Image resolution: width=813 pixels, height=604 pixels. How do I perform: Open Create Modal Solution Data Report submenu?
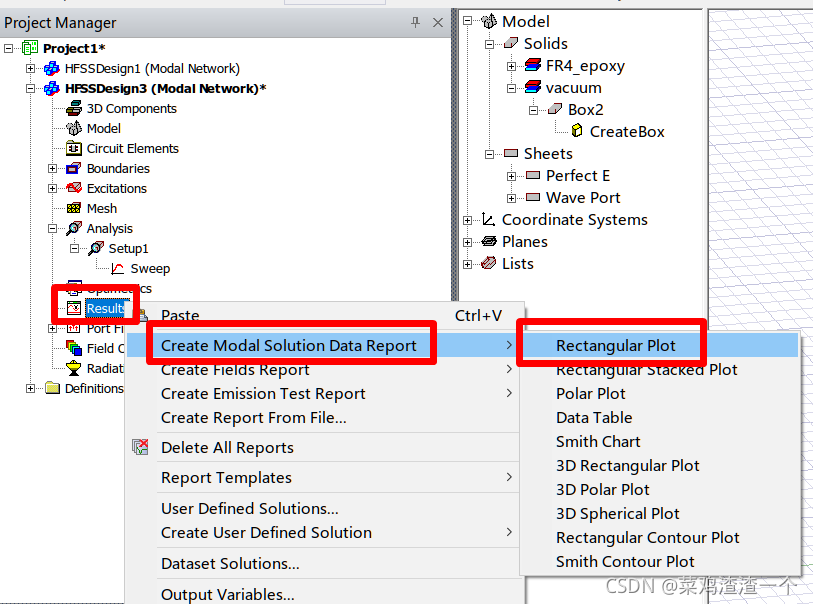[x=323, y=345]
